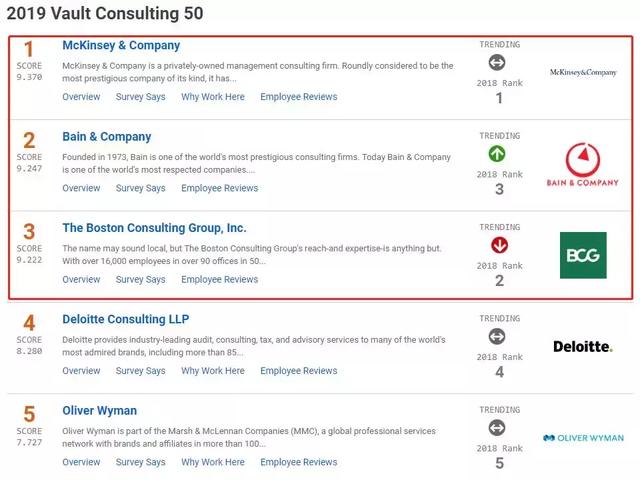Viewport: 640px width, 480px height.
Task: Click McKinsey's unchanged trending arrow icon
Action: (497, 62)
